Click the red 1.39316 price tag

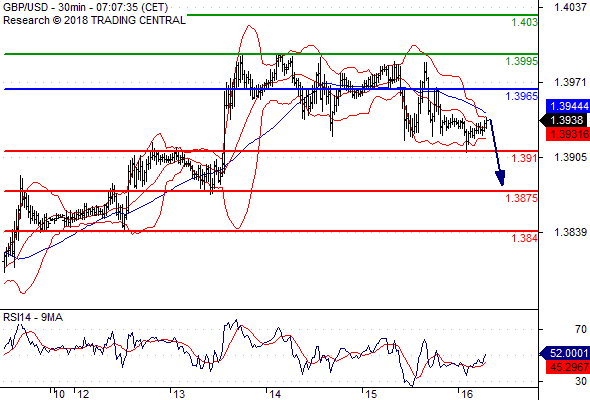pos(568,134)
